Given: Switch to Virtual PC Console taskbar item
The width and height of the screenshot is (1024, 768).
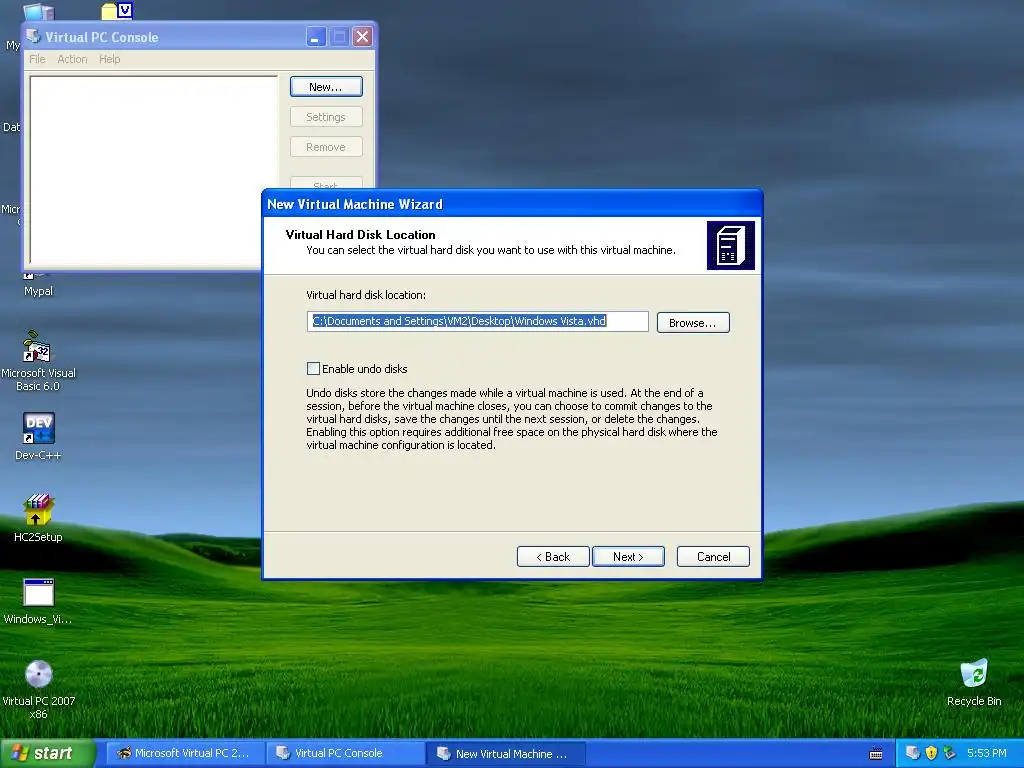Looking at the screenshot, I should tap(346, 753).
